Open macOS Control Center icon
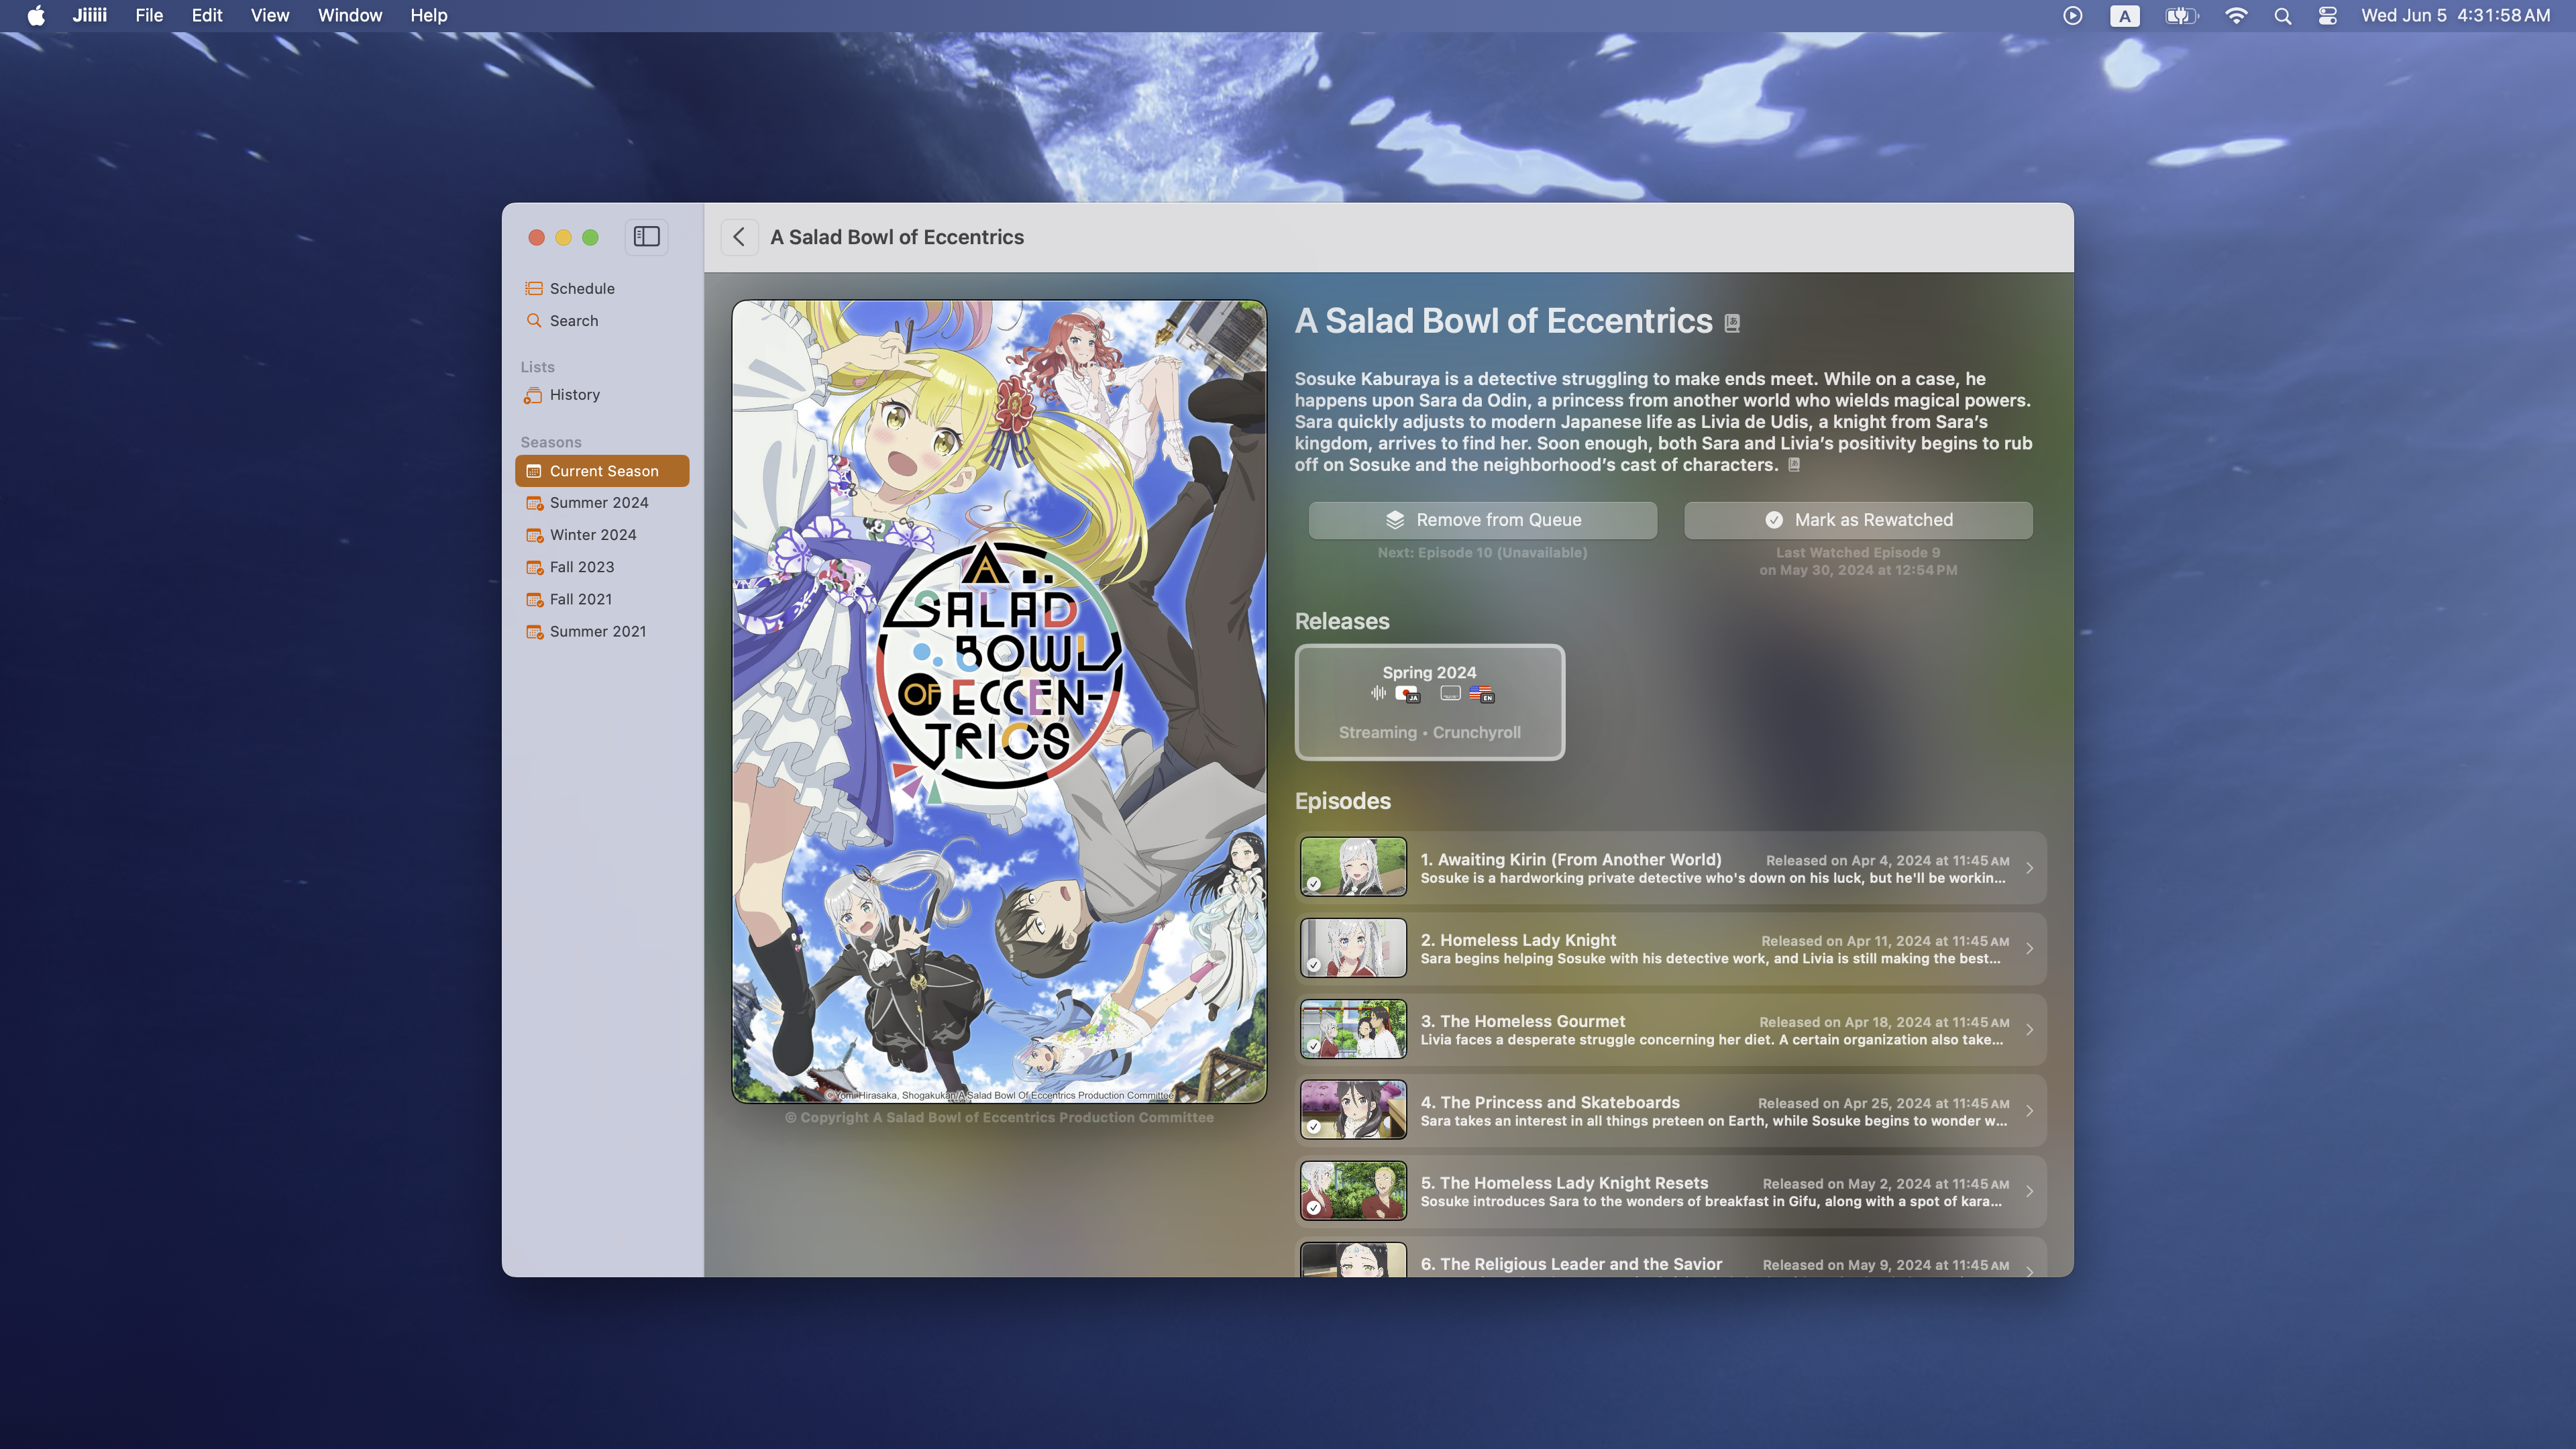This screenshot has width=2576, height=1449. [2327, 16]
